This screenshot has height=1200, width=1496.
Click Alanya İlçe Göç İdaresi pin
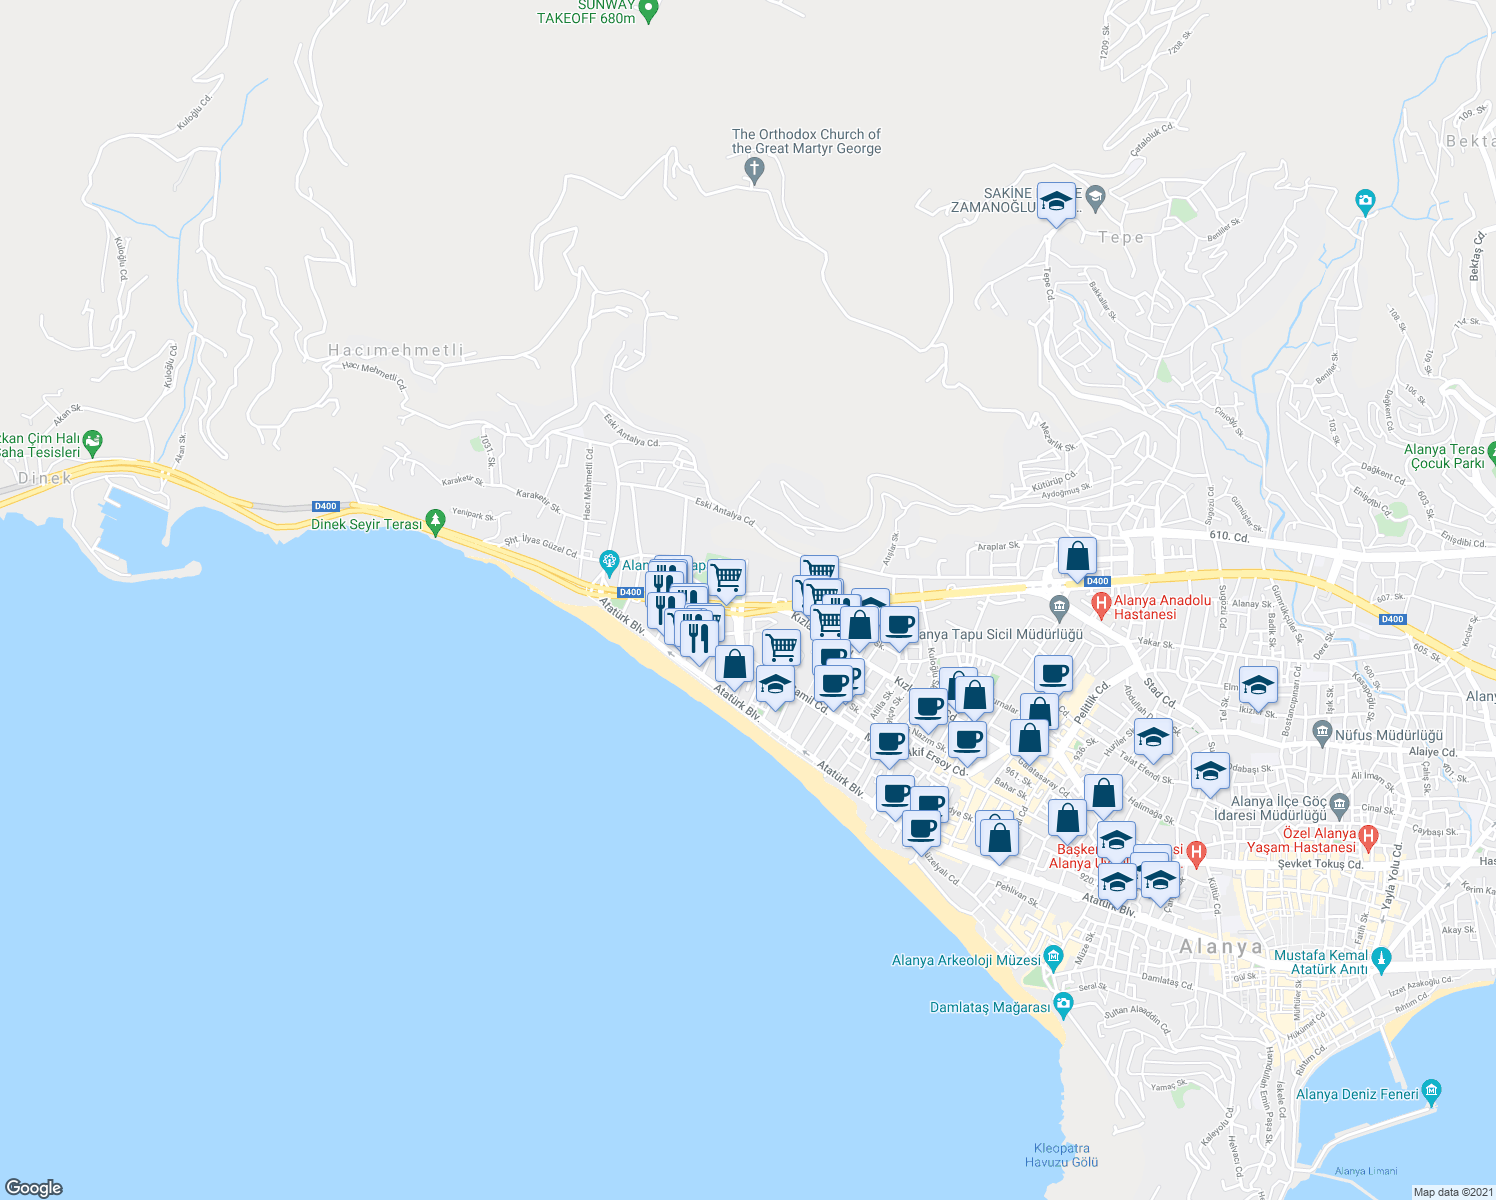pos(1340,803)
